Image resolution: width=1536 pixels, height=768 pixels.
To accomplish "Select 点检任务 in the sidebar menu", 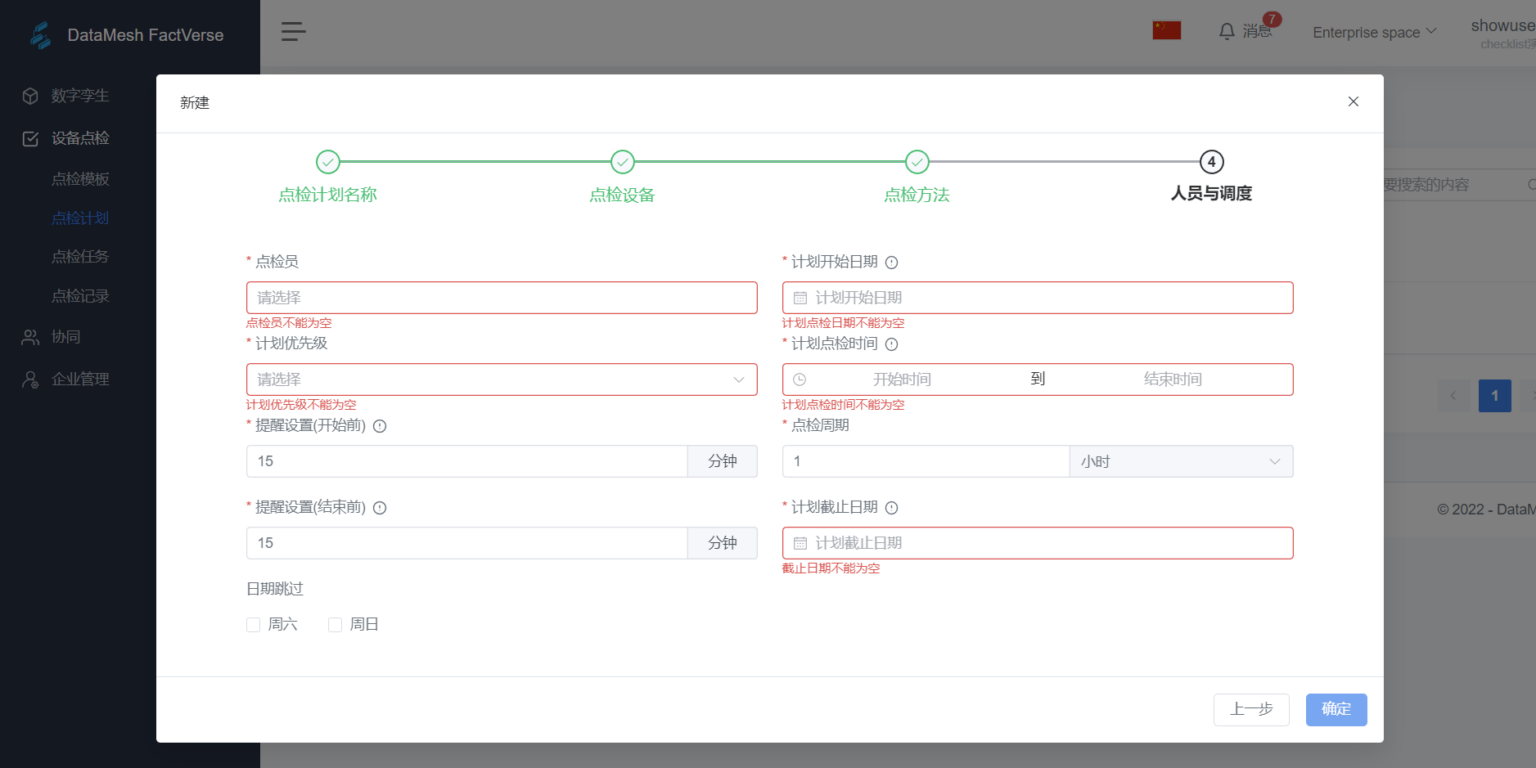I will [80, 256].
